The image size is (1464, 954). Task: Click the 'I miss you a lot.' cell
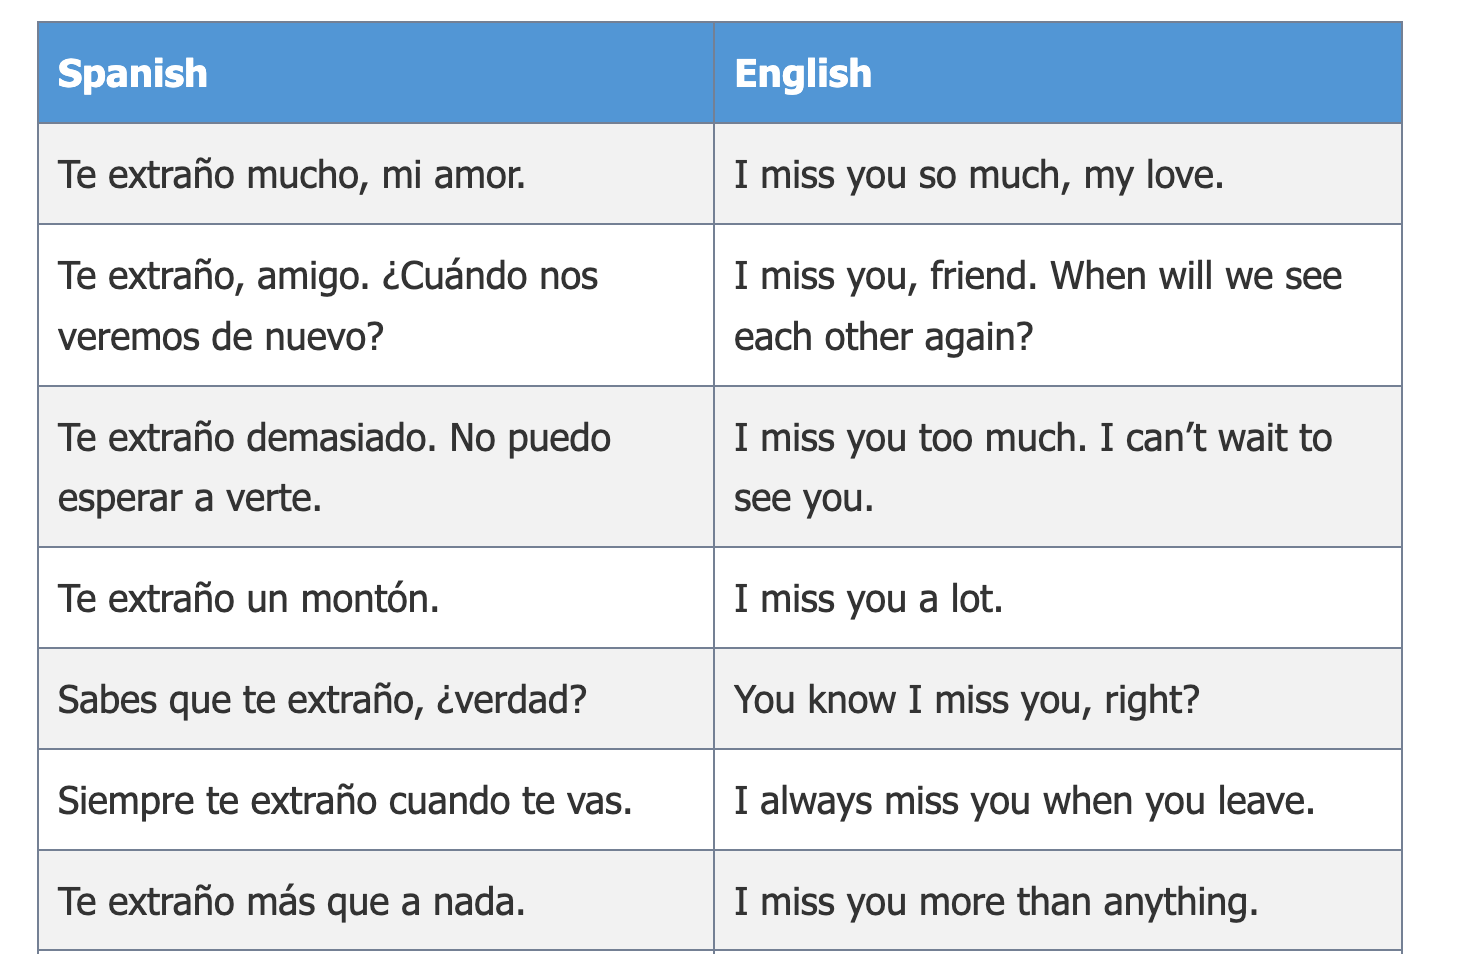pyautogui.click(x=1058, y=598)
